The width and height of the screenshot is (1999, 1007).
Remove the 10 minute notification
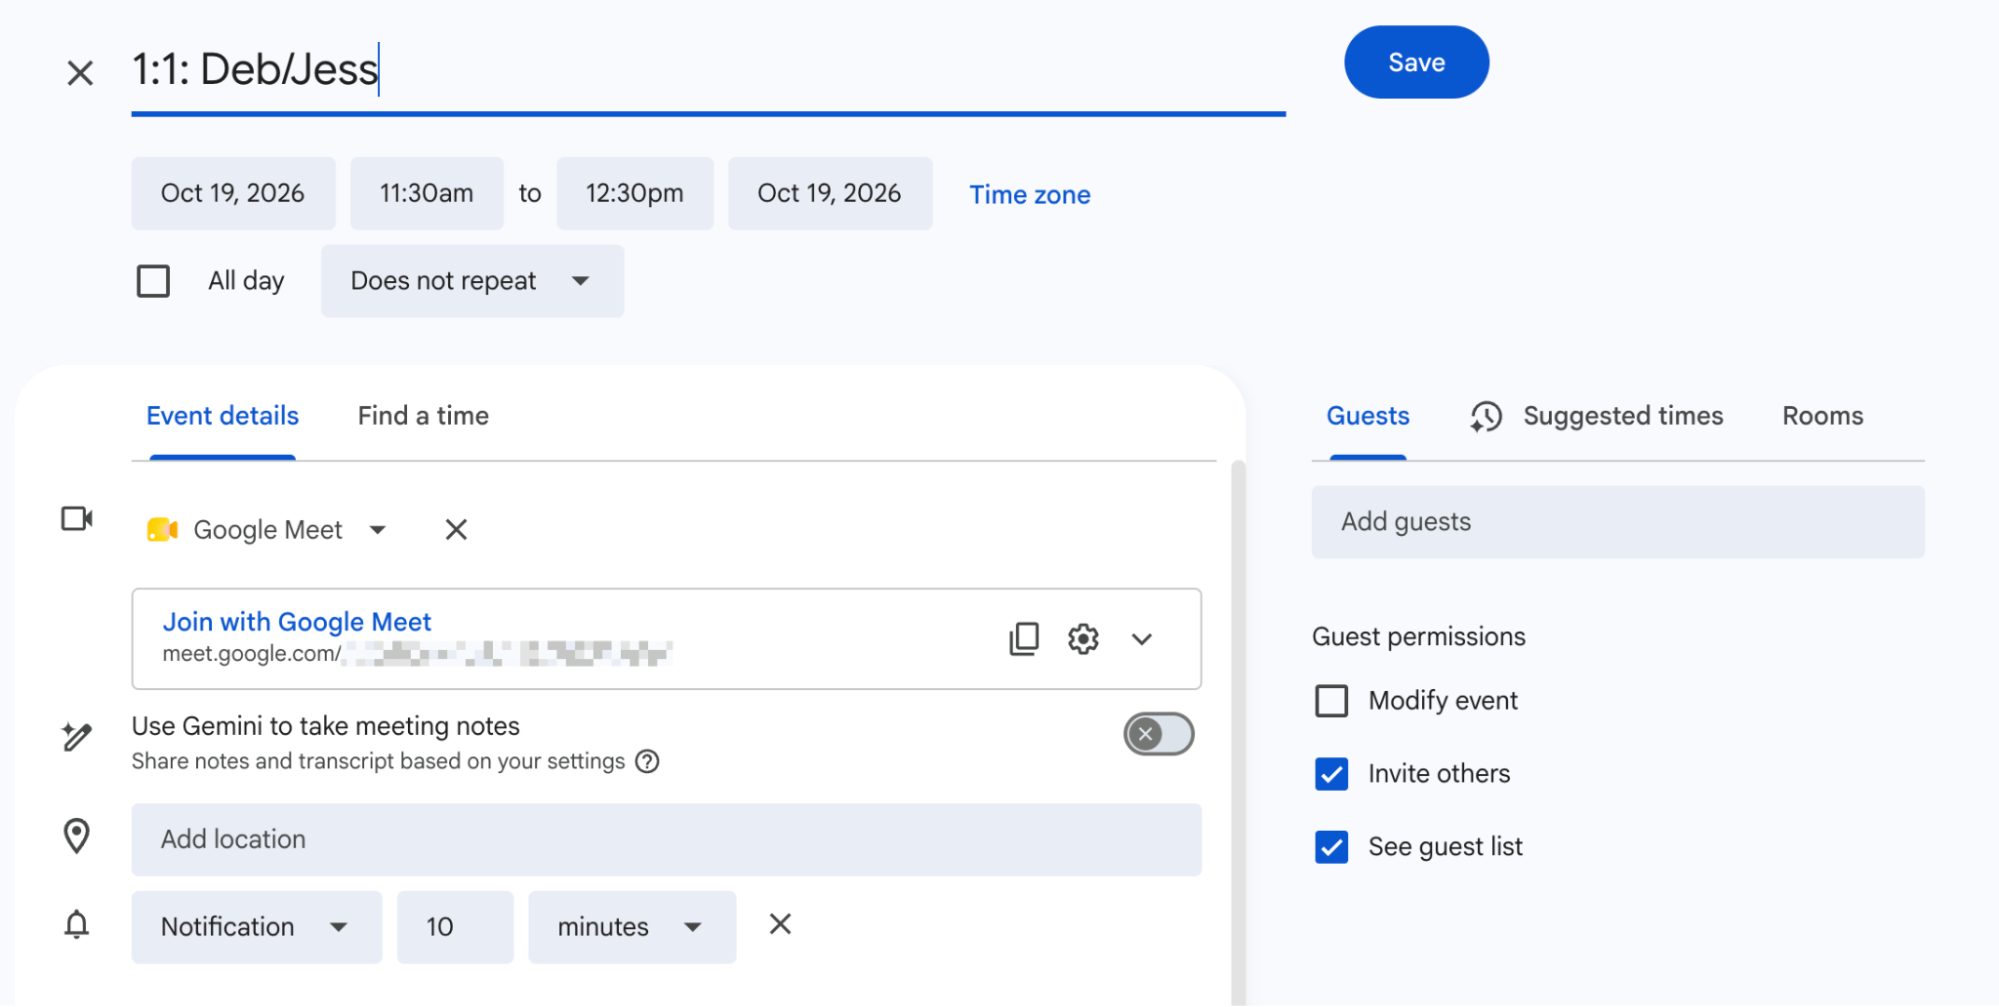pos(780,924)
